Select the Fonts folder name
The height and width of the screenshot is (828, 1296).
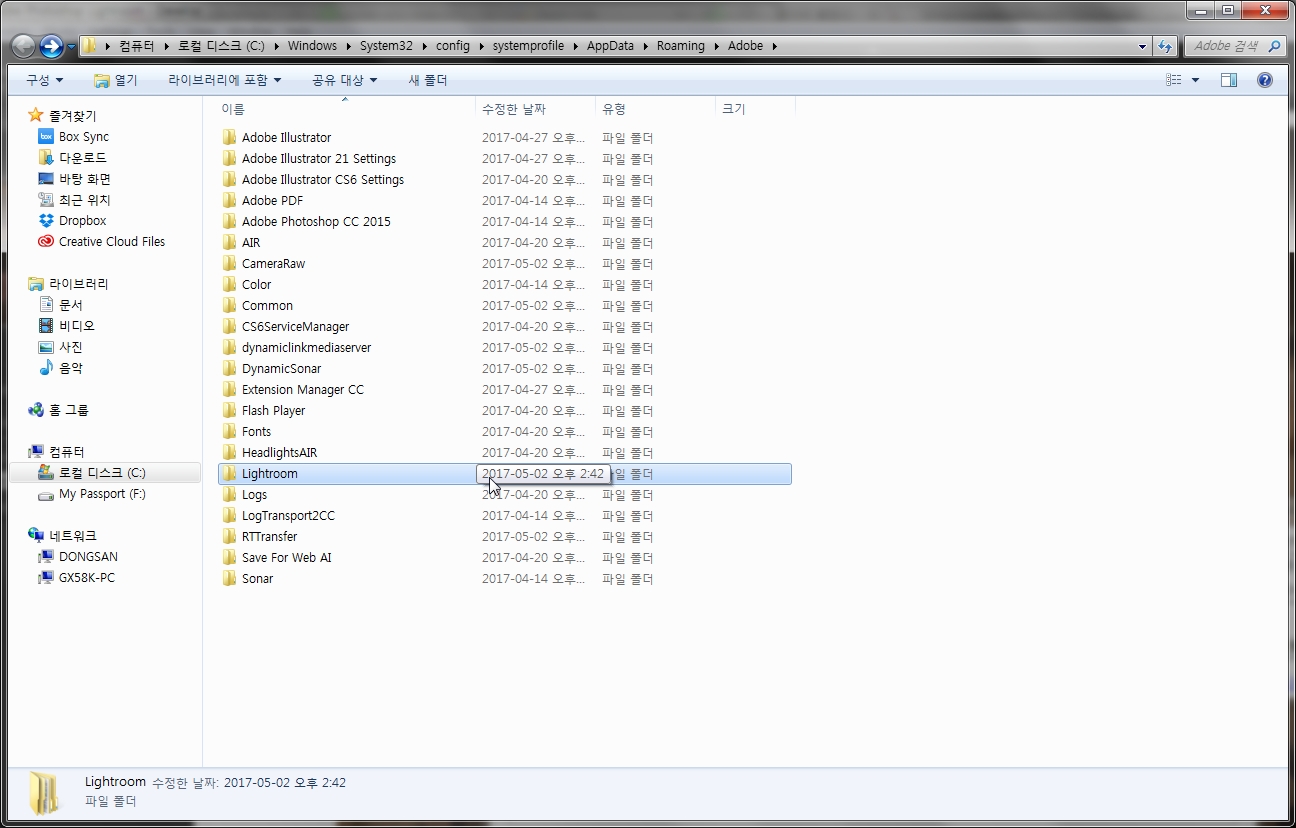[256, 431]
